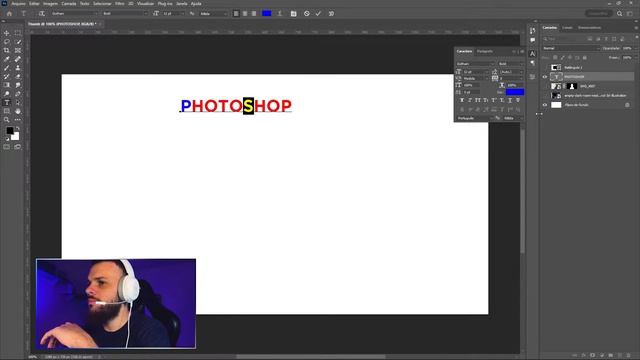Select the Healing Brush tool
The image size is (640, 360).
click(x=18, y=59)
